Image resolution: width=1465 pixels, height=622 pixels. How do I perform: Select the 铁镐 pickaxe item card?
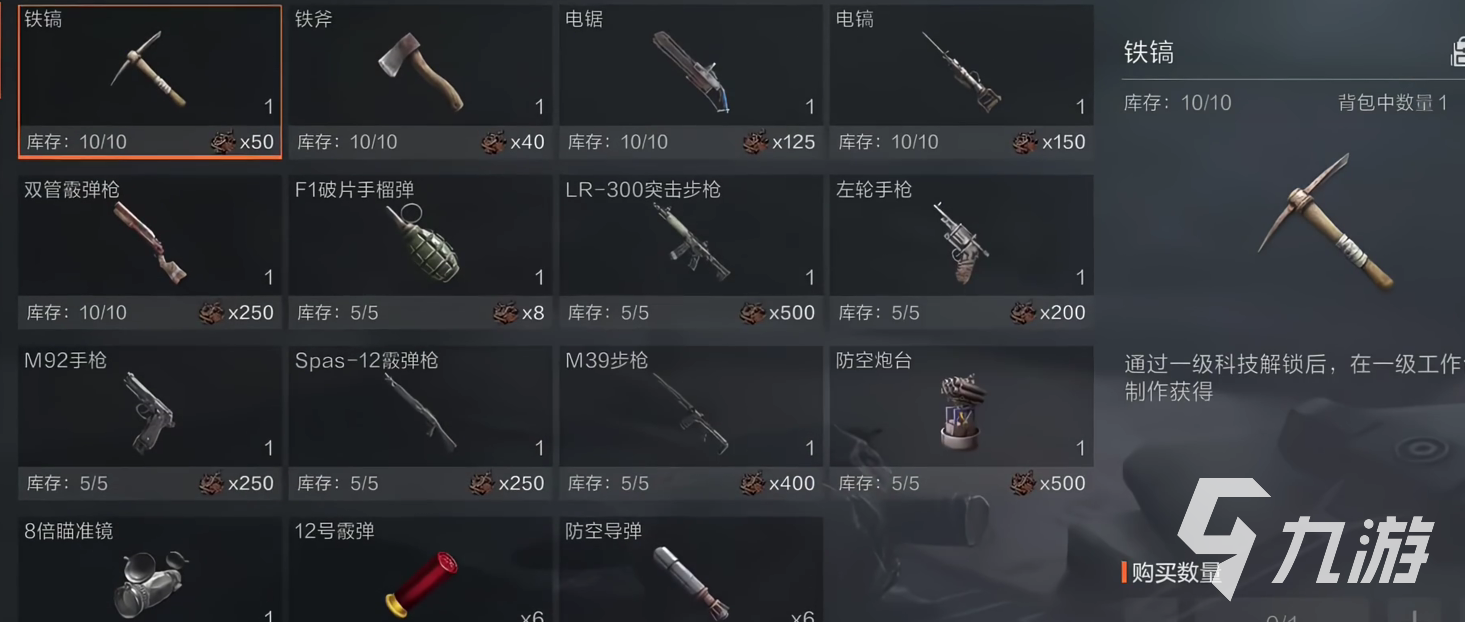[150, 81]
